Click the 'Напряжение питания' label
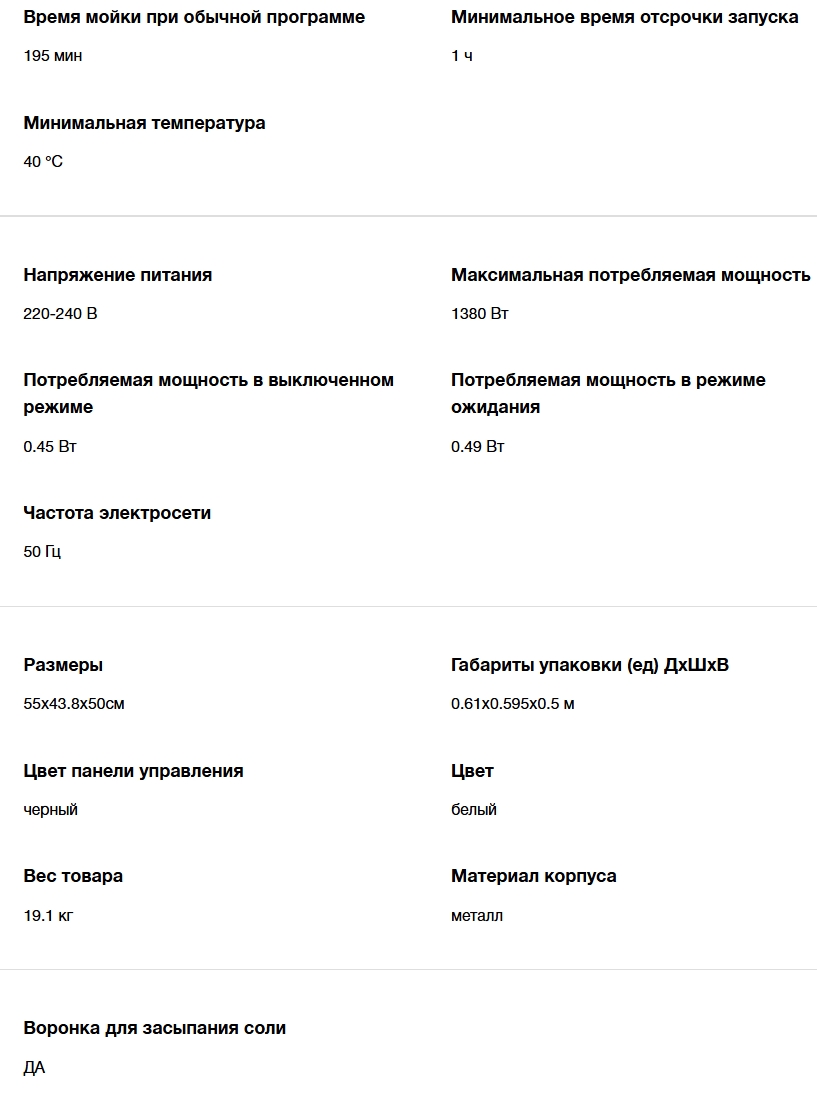 [118, 275]
